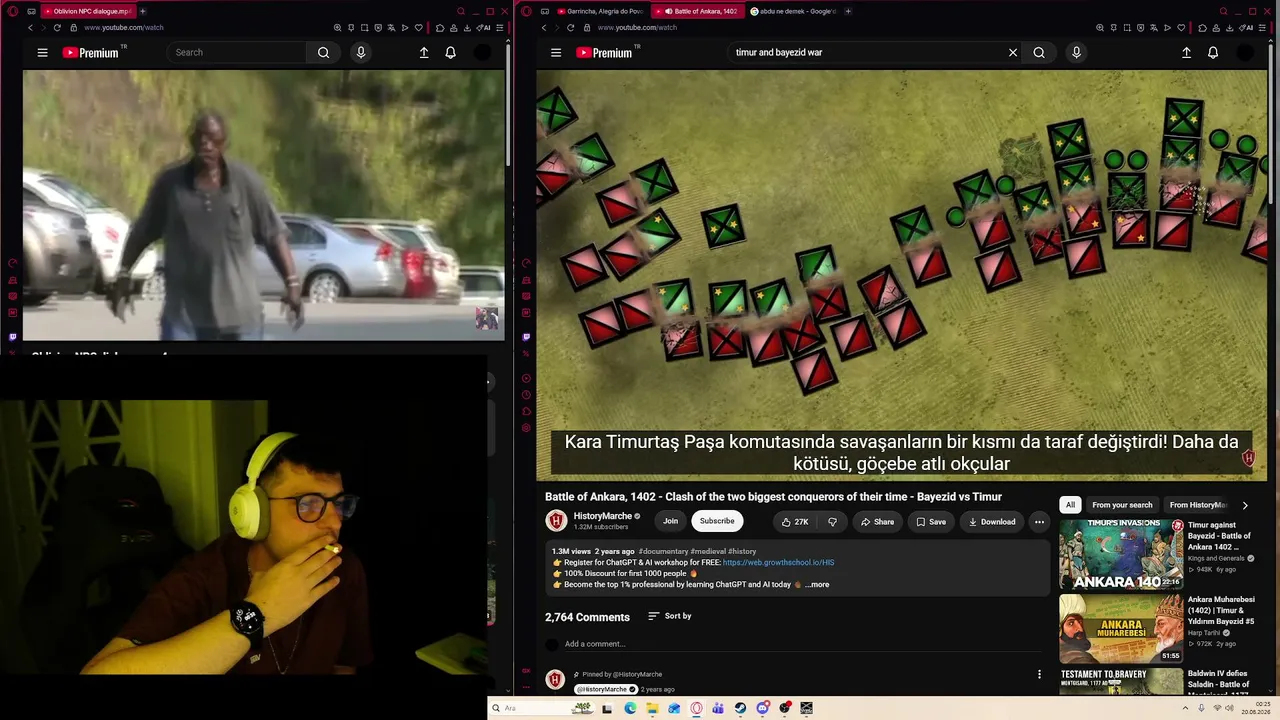The image size is (1280, 720).
Task: Click search magnifier in left YouTube window
Action: [323, 53]
